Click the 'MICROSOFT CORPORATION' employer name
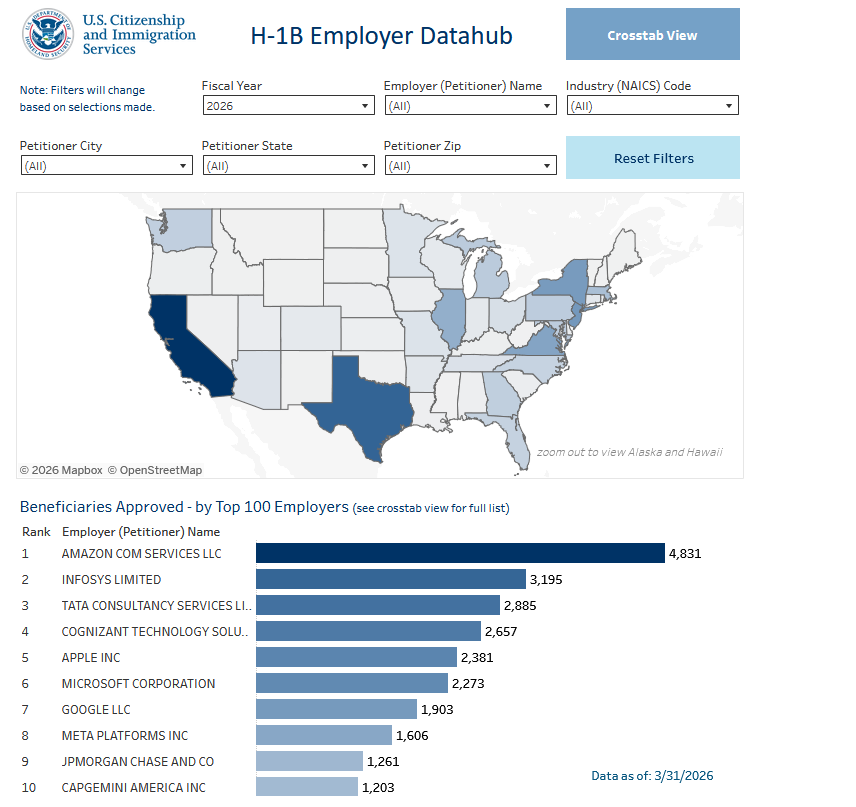The image size is (856, 807). pos(138,684)
